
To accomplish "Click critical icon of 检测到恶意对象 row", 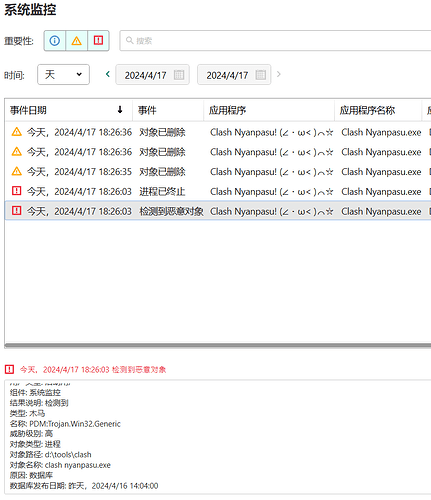I will coord(17,211).
